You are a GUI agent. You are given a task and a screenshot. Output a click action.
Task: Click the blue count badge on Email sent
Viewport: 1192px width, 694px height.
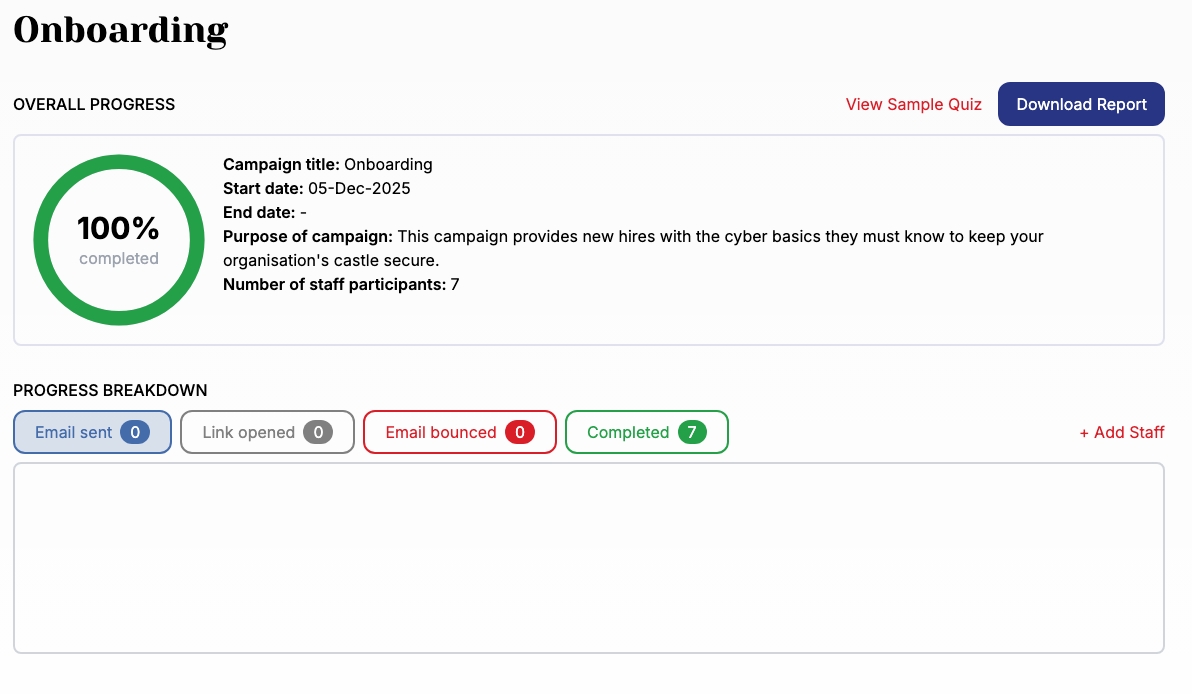135,432
